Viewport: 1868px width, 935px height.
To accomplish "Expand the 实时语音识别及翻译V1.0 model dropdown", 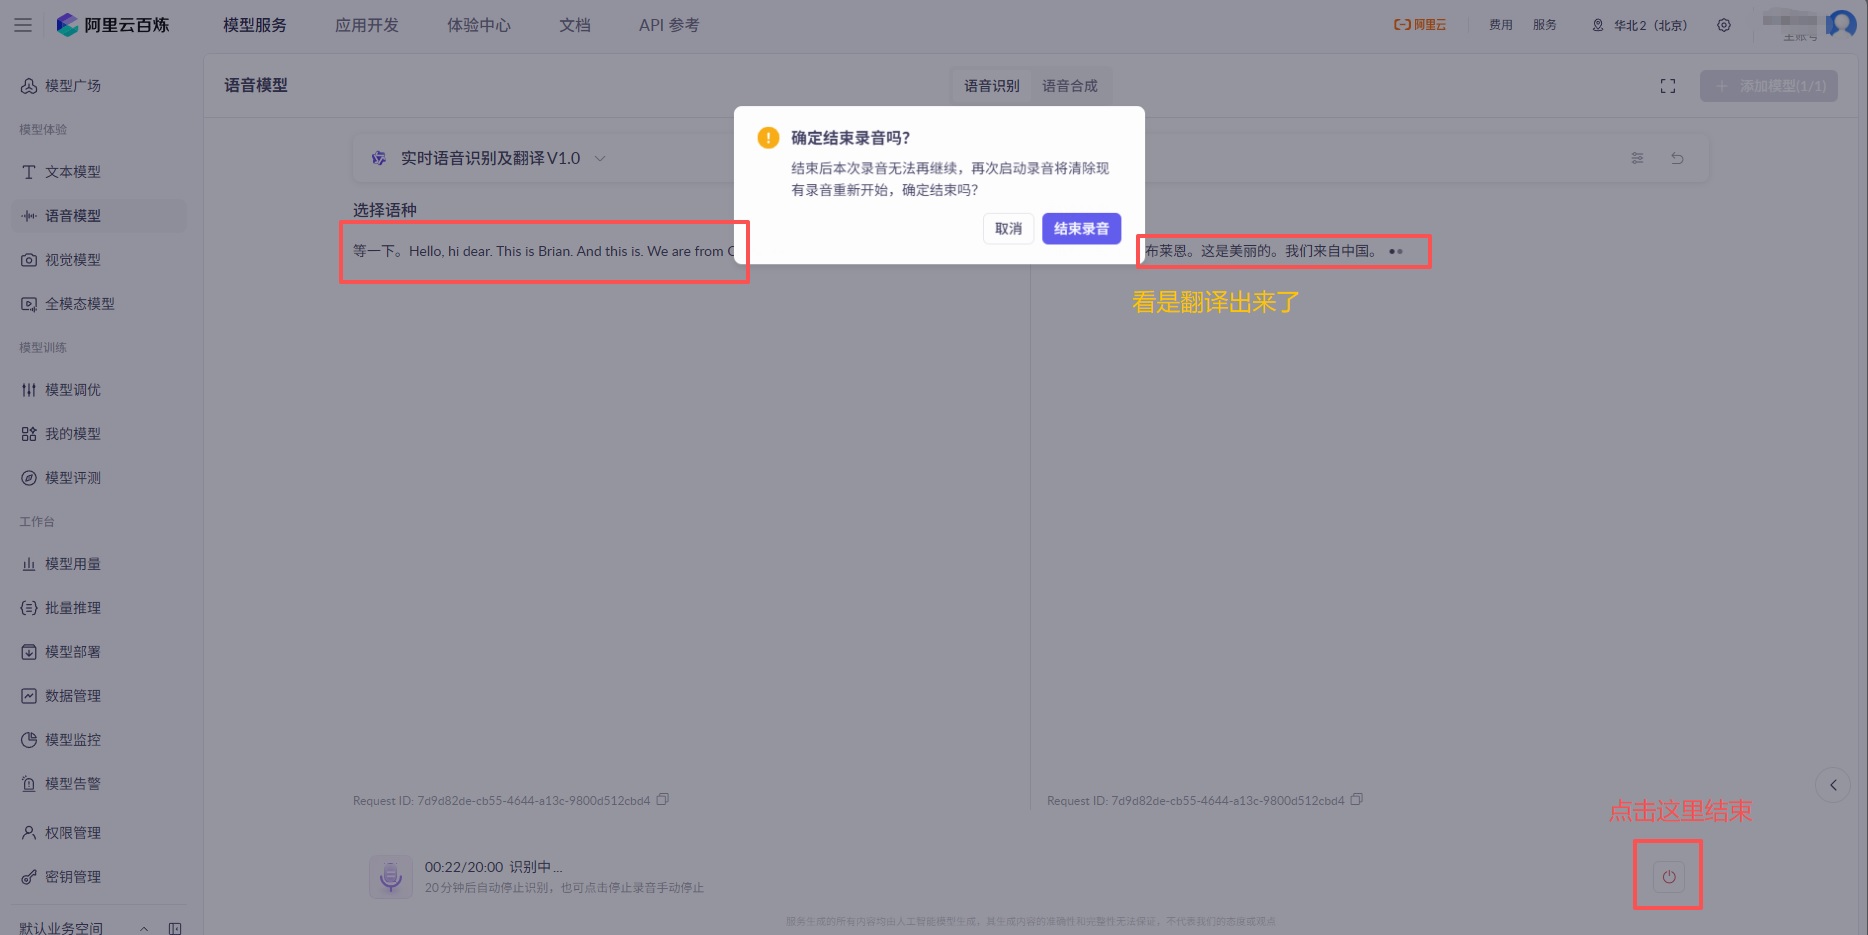I will coord(600,158).
